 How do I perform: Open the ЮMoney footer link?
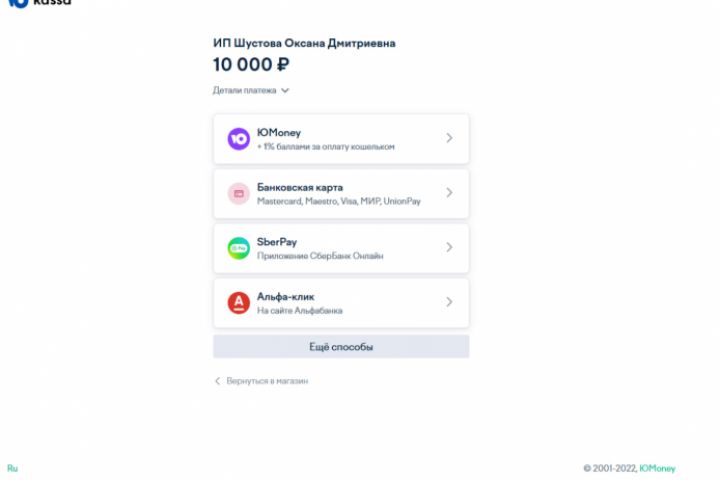[657, 468]
